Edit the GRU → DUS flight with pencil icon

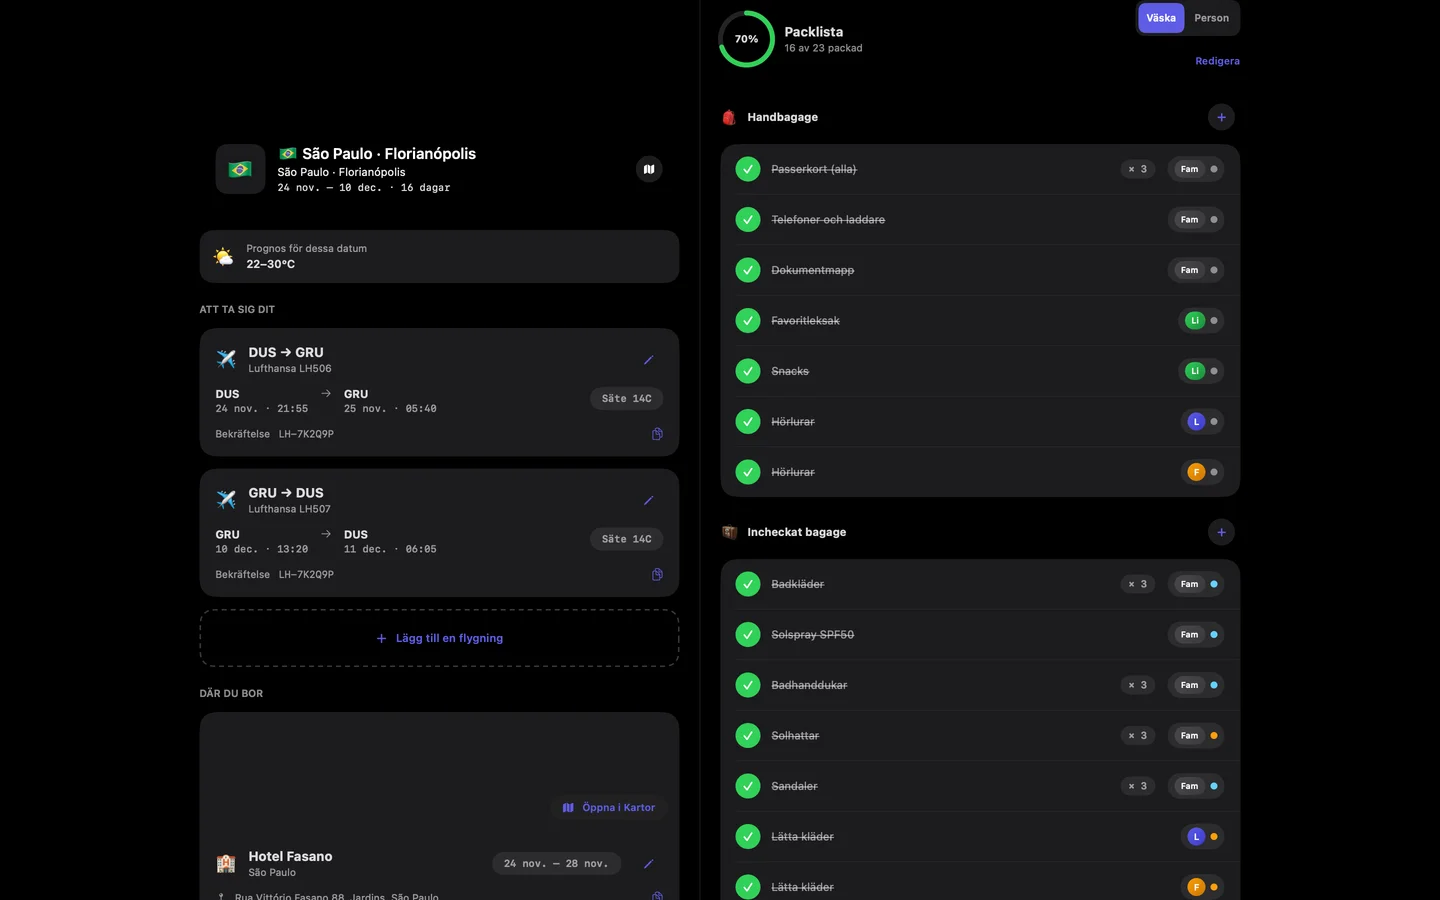click(x=648, y=500)
